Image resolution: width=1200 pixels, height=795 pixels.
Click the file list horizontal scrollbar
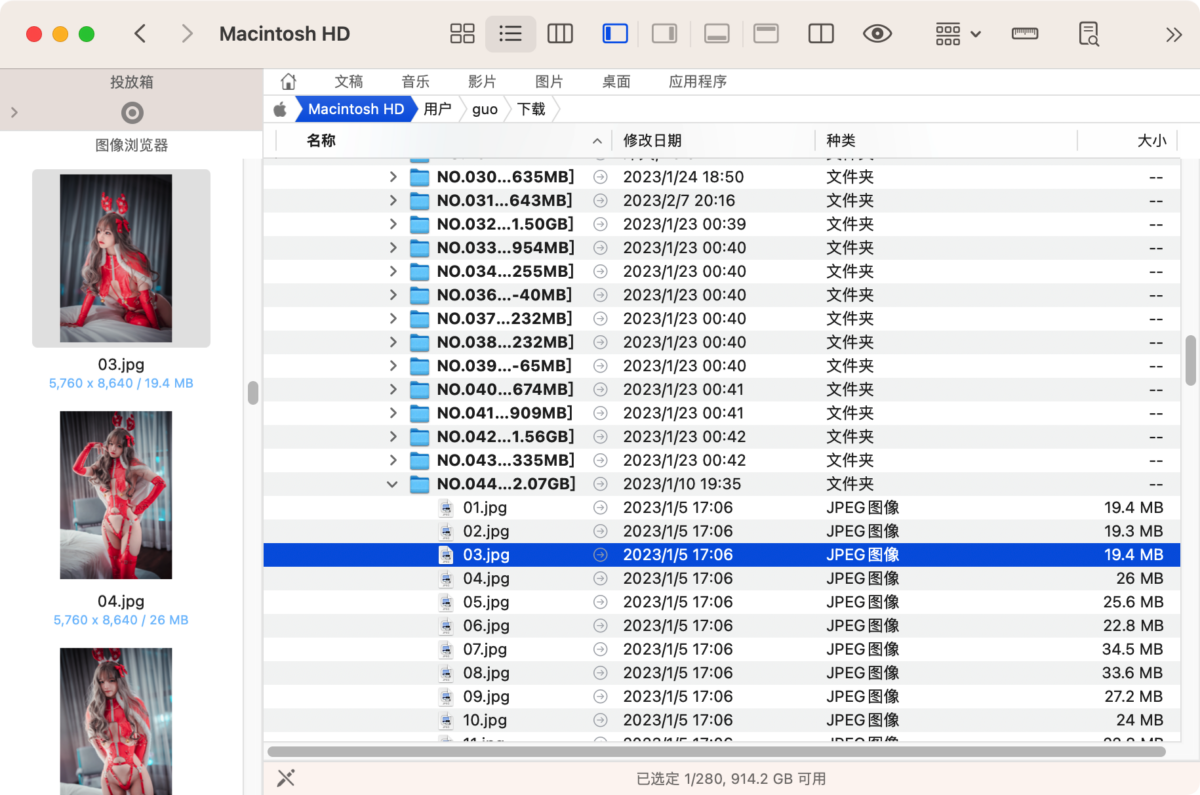point(716,751)
